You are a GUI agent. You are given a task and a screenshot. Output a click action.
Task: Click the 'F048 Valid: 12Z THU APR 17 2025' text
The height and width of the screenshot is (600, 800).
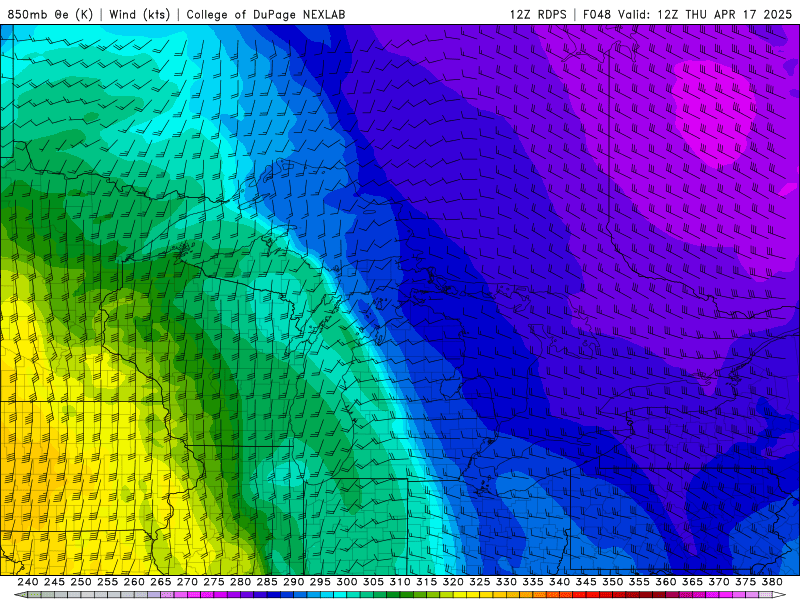point(687,14)
